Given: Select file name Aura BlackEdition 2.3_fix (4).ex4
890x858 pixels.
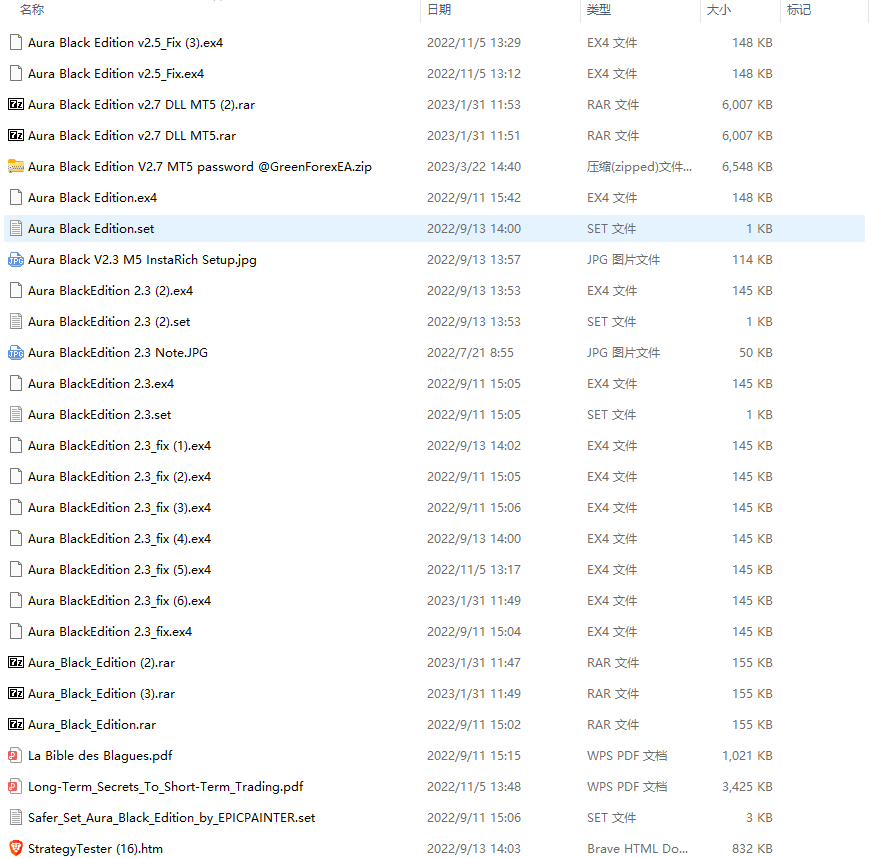Looking at the screenshot, I should pyautogui.click(x=119, y=539).
